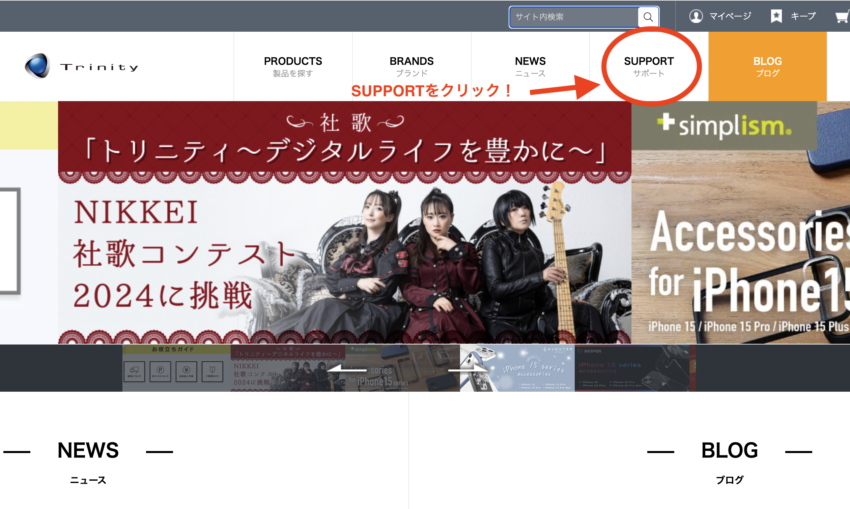
Task: Click the Keep bookmark icon
Action: pos(776,16)
